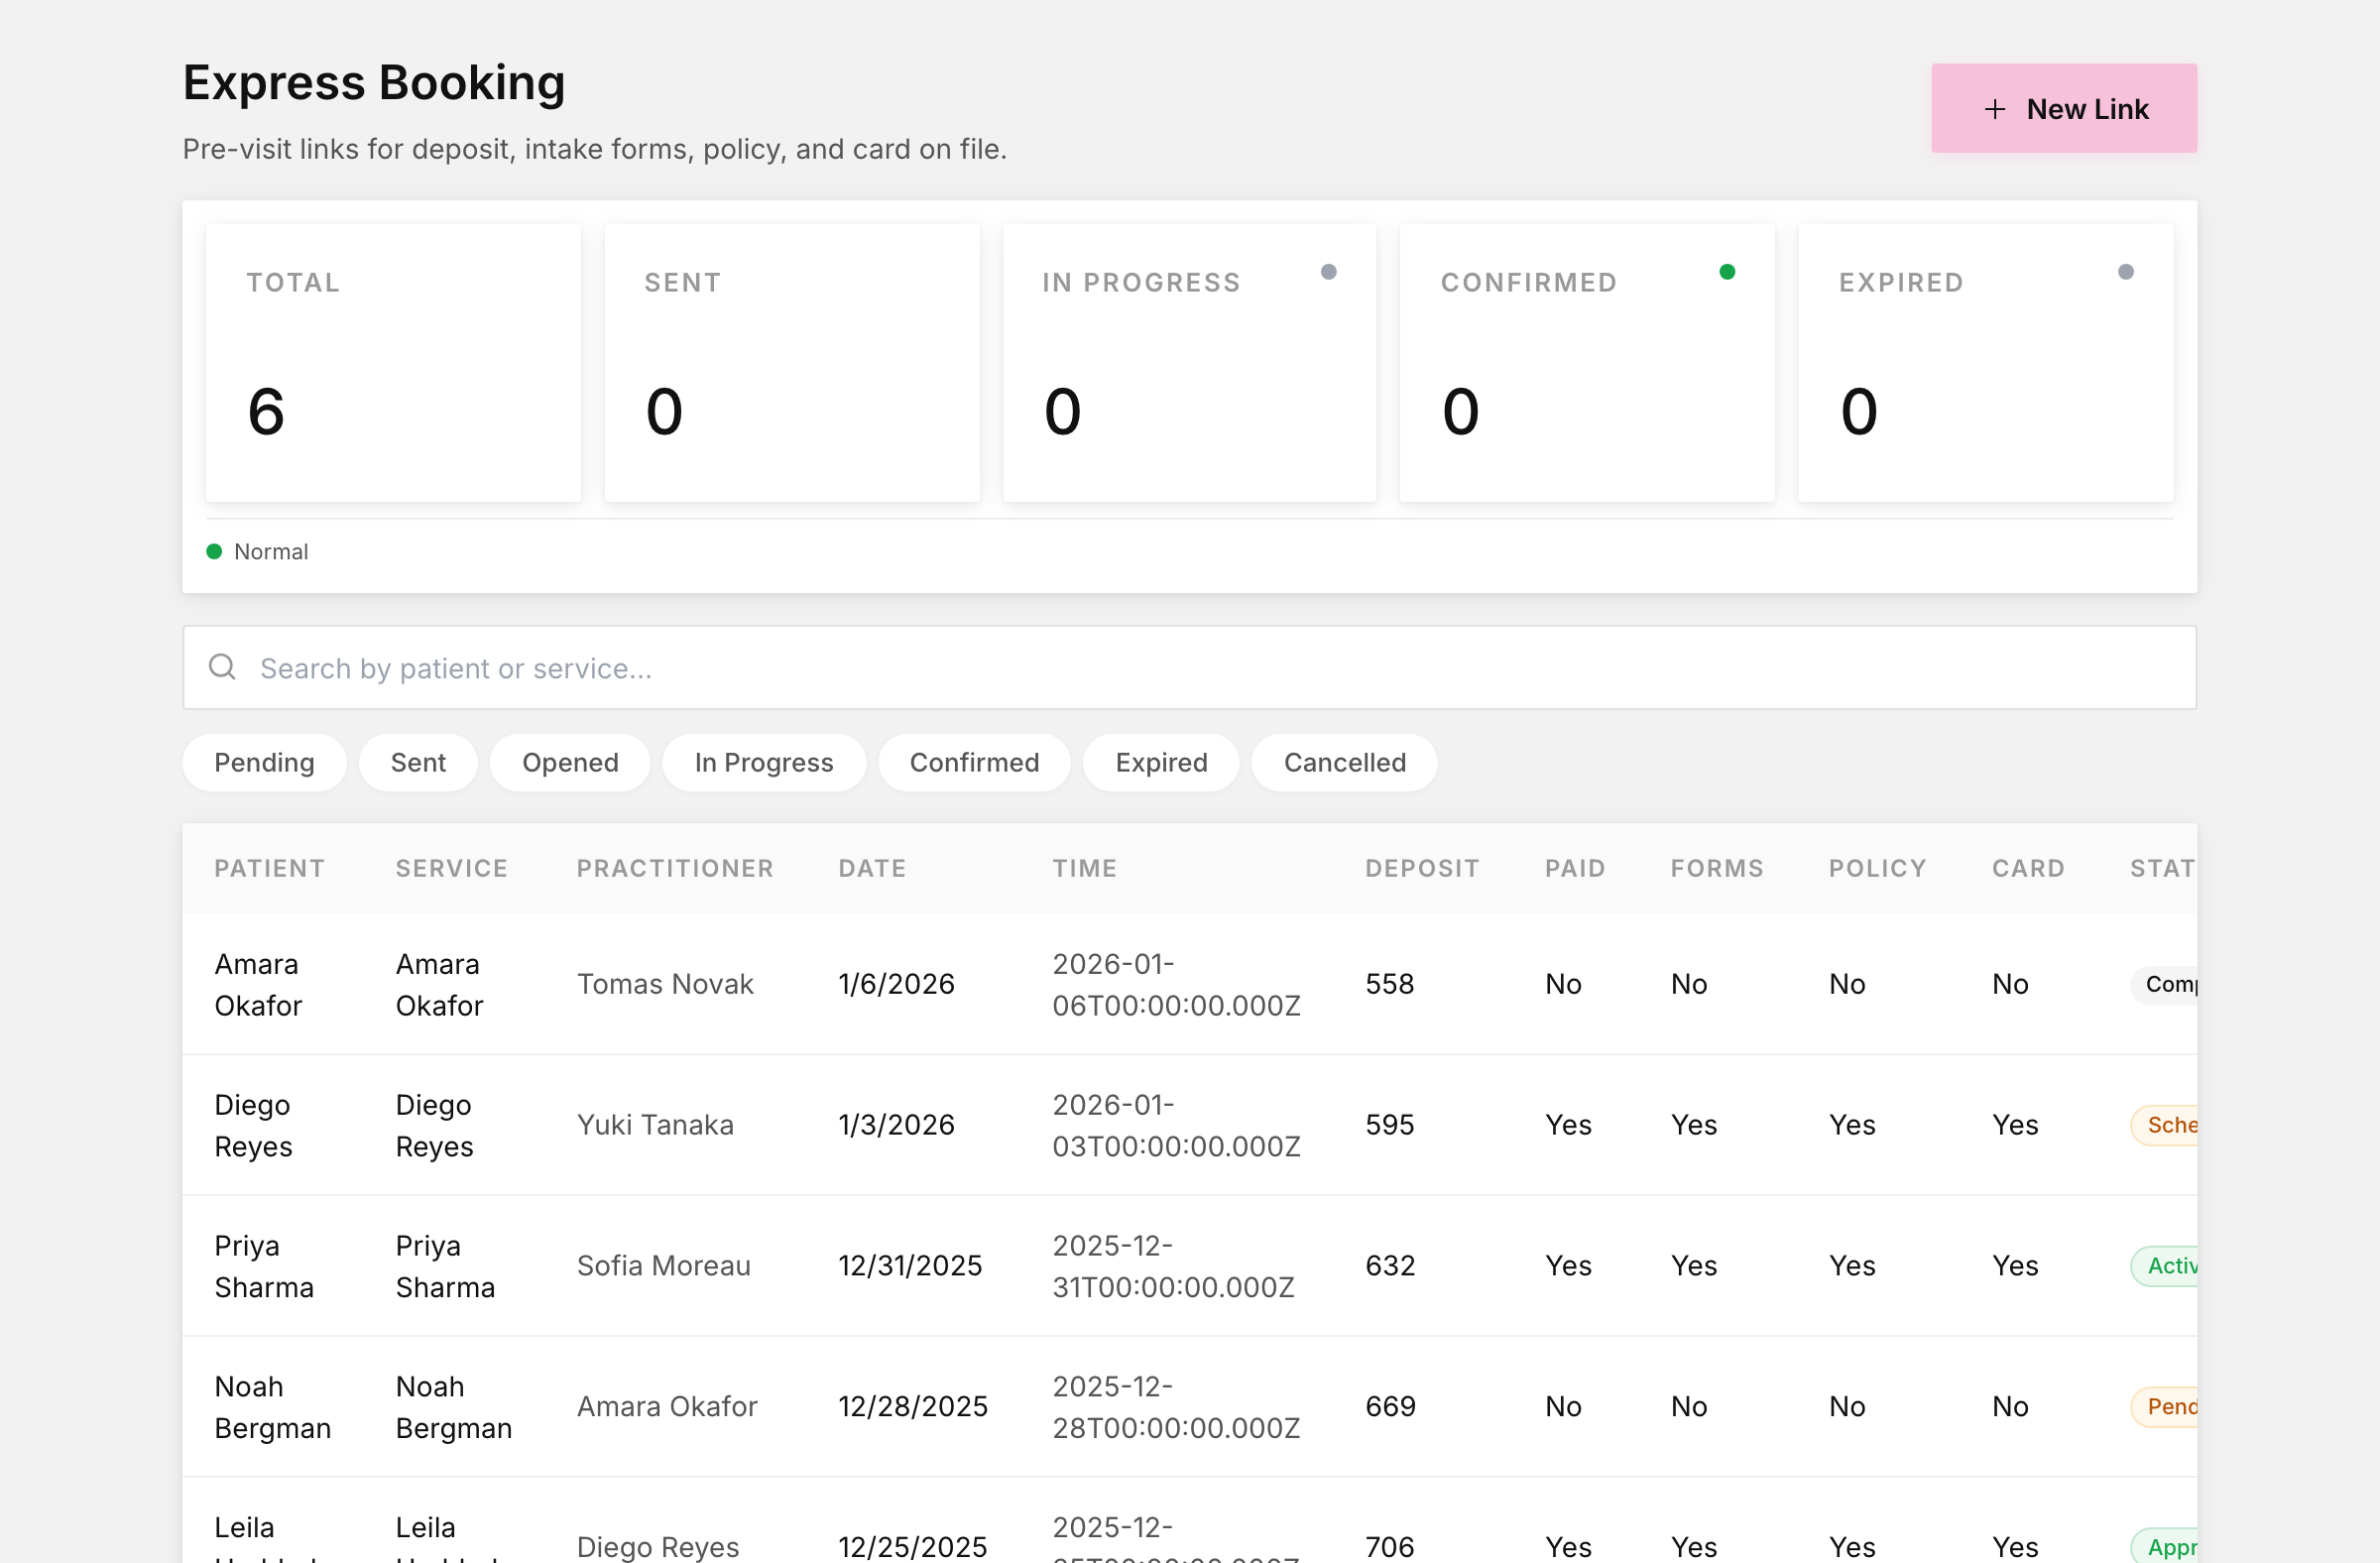Image resolution: width=2380 pixels, height=1563 pixels.
Task: Click the gray dot on In Progress card
Action: [x=1329, y=272]
